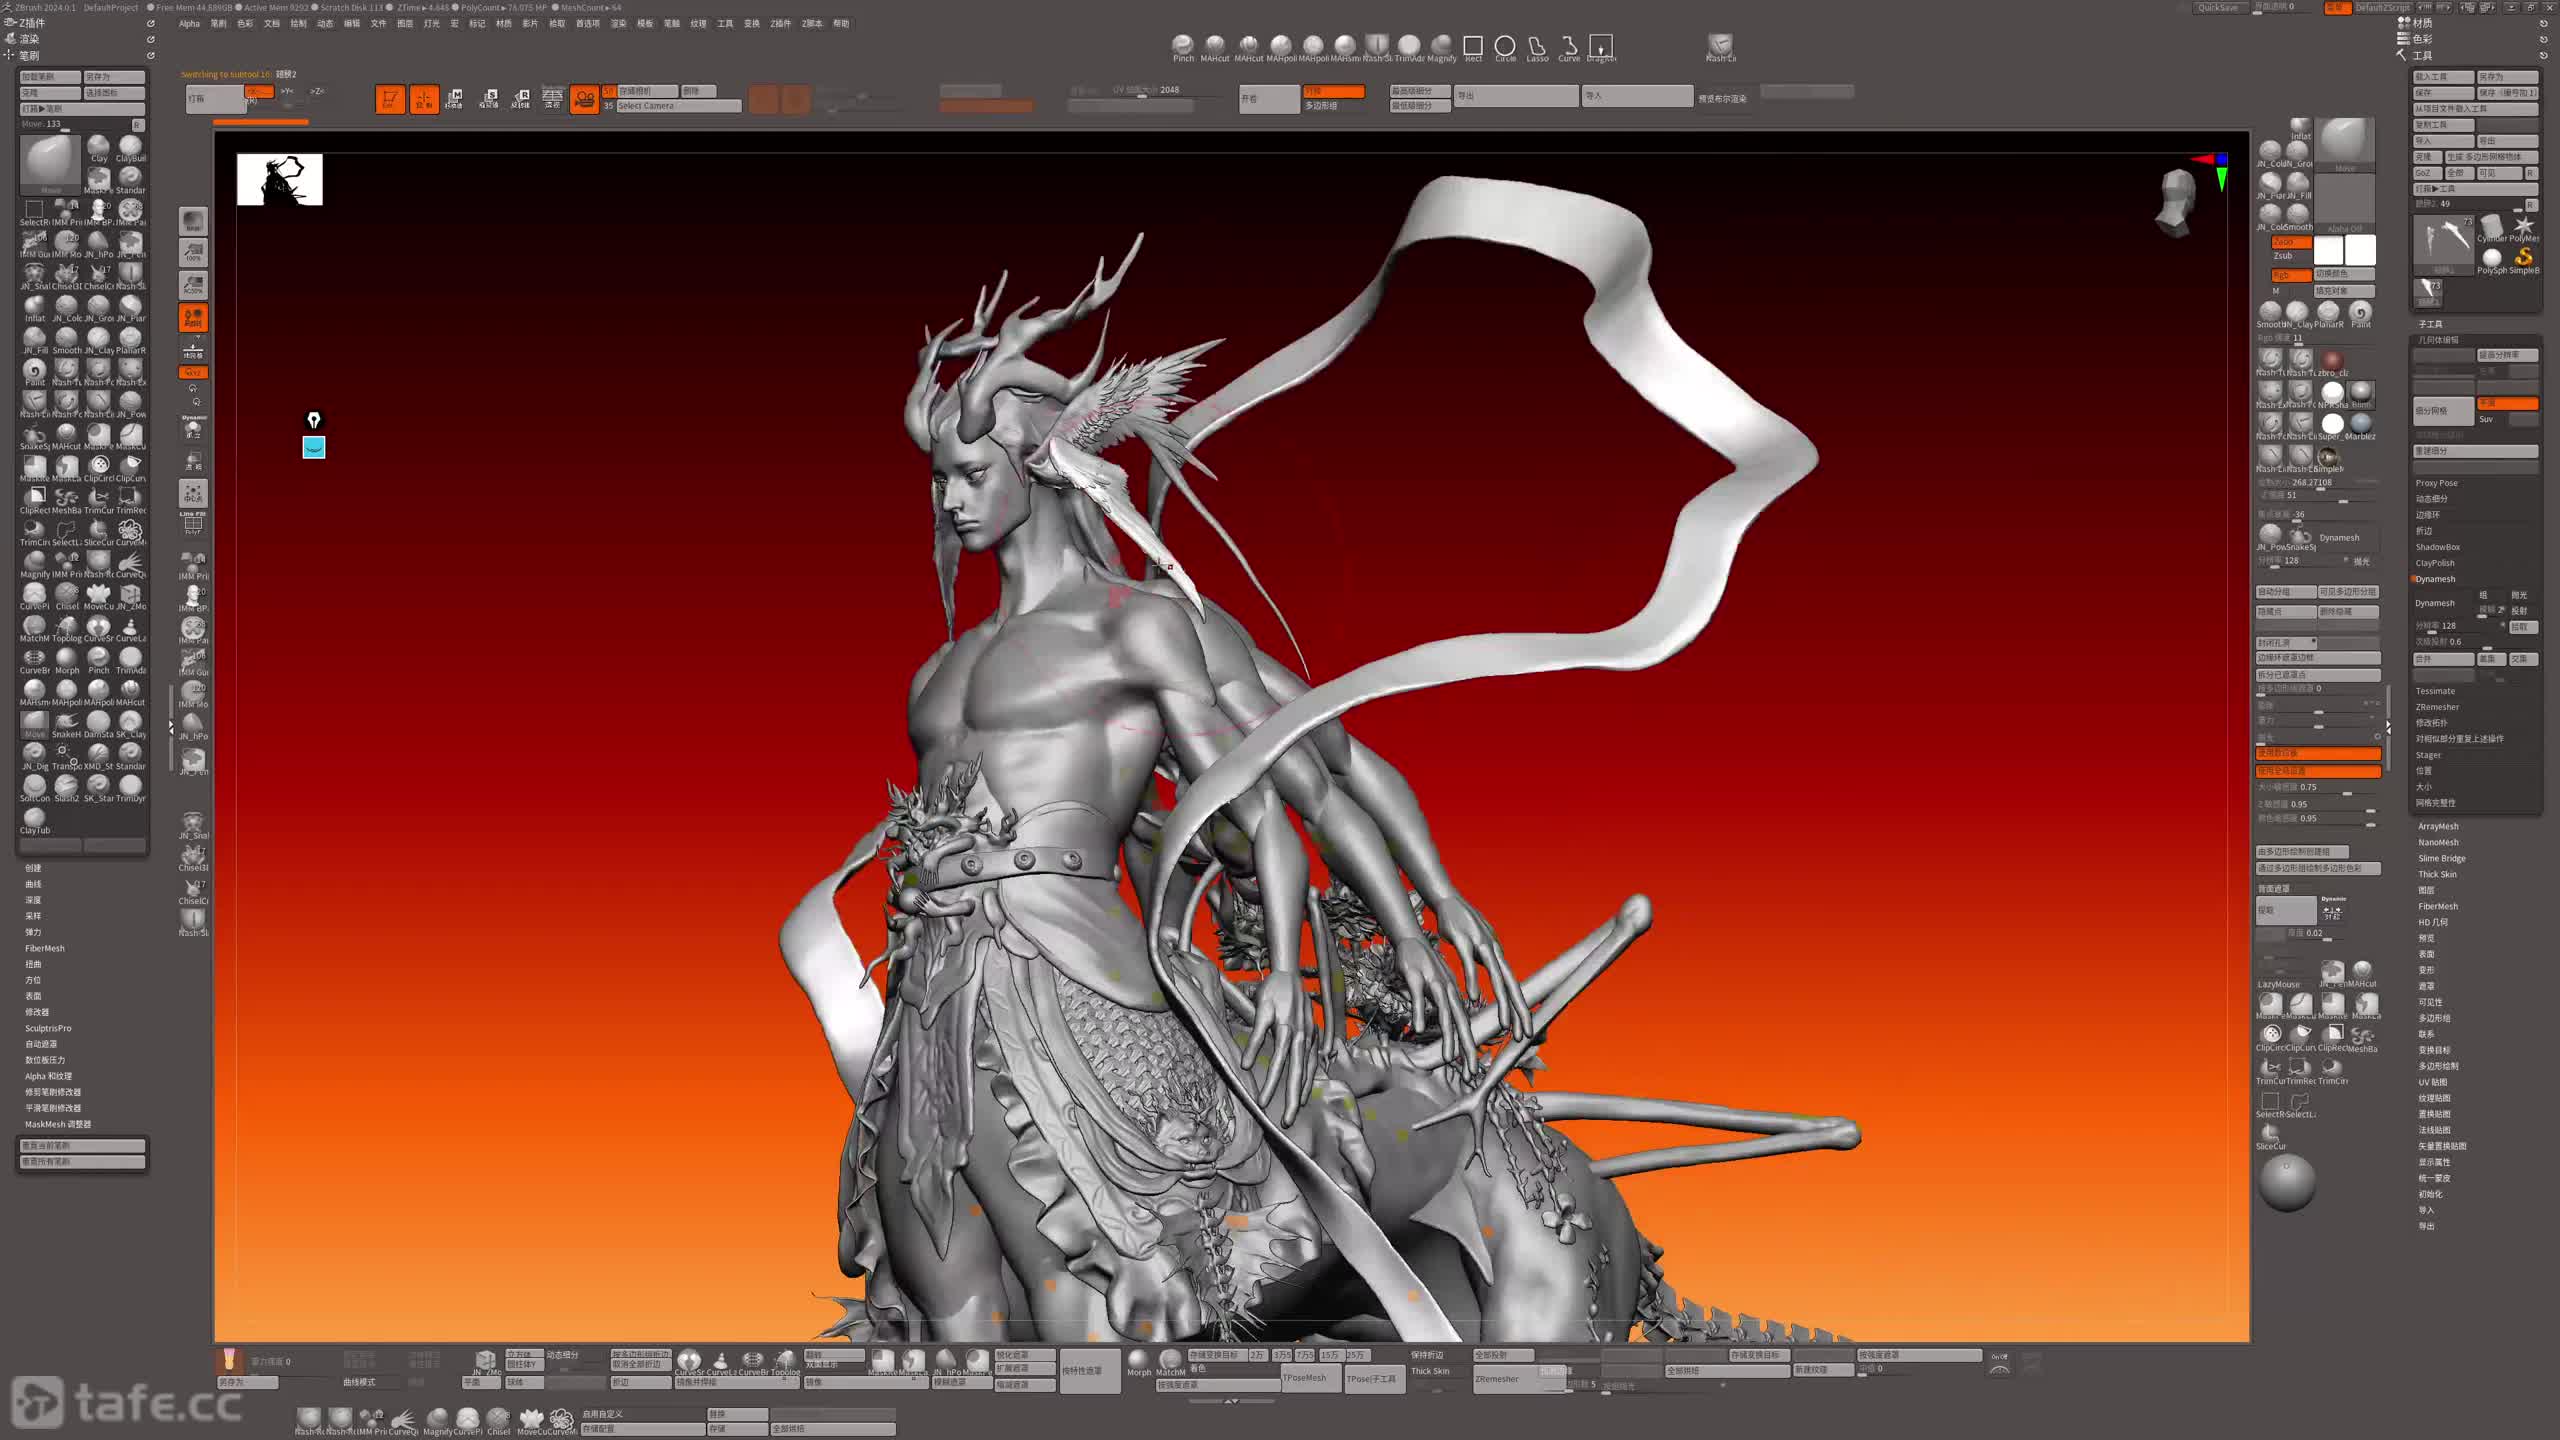
Task: Pick the ClayBuildup brush in the left brush palette
Action: [131, 148]
